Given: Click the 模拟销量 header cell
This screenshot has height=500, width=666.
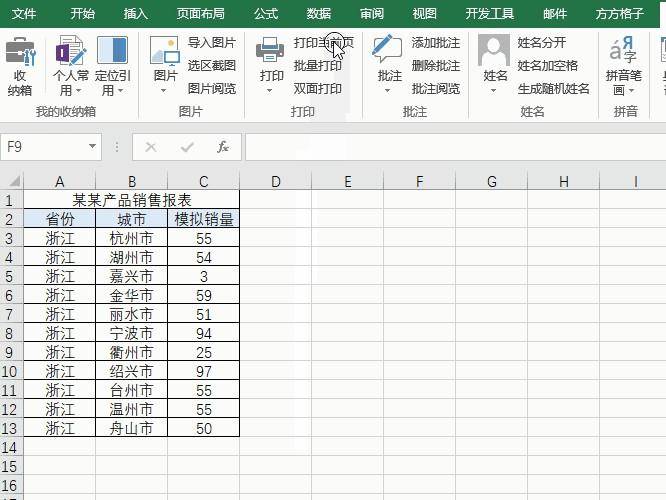Looking at the screenshot, I should tap(203, 219).
